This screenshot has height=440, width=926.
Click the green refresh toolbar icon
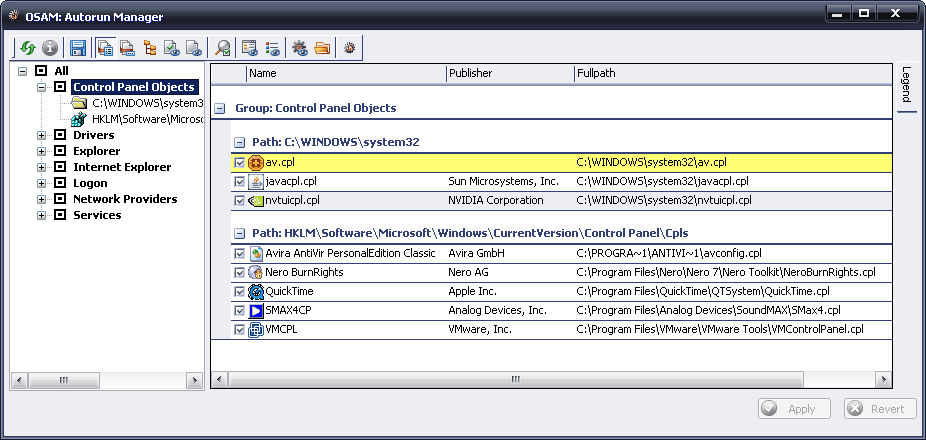[28, 47]
